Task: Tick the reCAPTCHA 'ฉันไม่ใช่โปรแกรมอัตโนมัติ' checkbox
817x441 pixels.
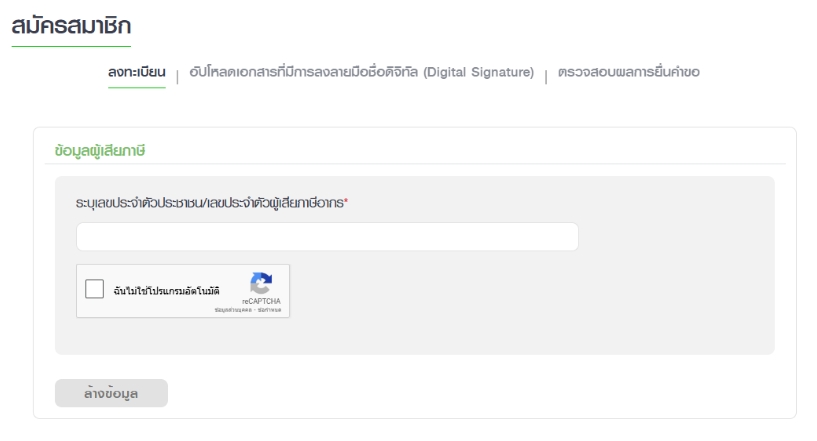Action: pos(95,290)
